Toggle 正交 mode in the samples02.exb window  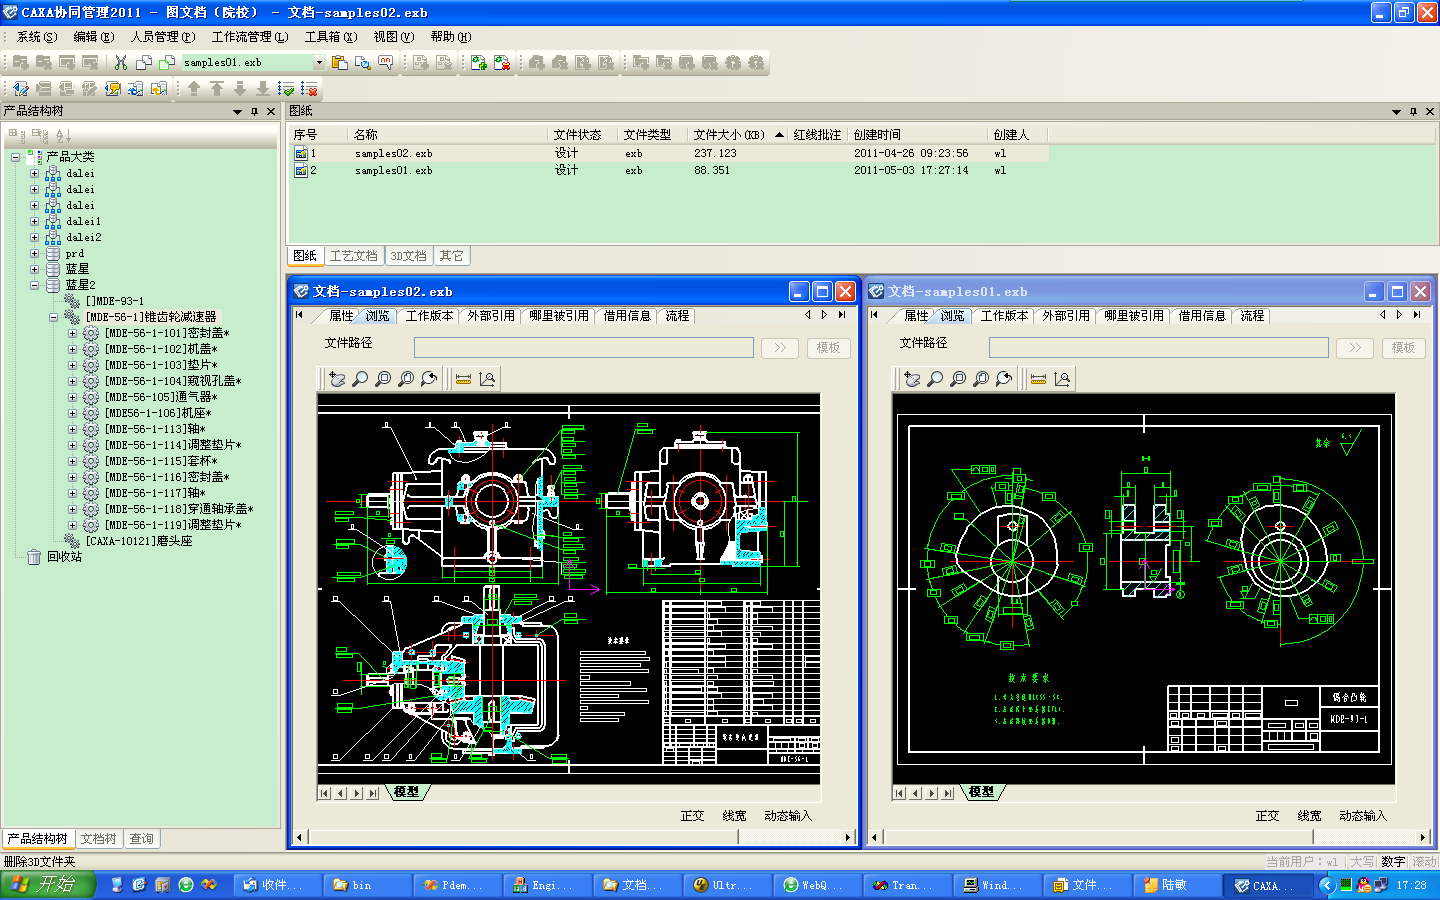[x=692, y=816]
